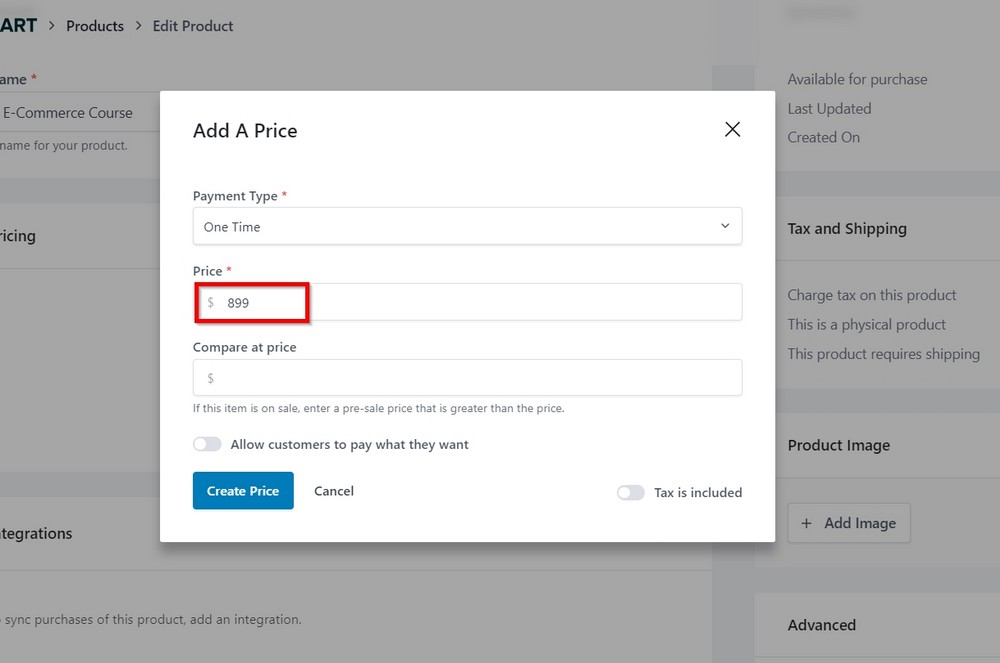Viewport: 1000px width, 663px height.
Task: Close the Add A Price modal
Action: point(732,129)
